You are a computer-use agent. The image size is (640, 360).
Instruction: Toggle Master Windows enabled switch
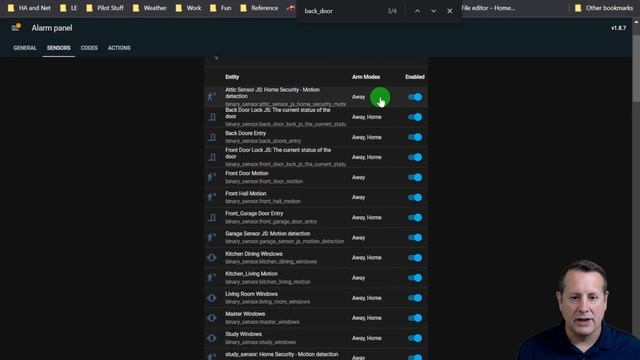click(x=415, y=318)
